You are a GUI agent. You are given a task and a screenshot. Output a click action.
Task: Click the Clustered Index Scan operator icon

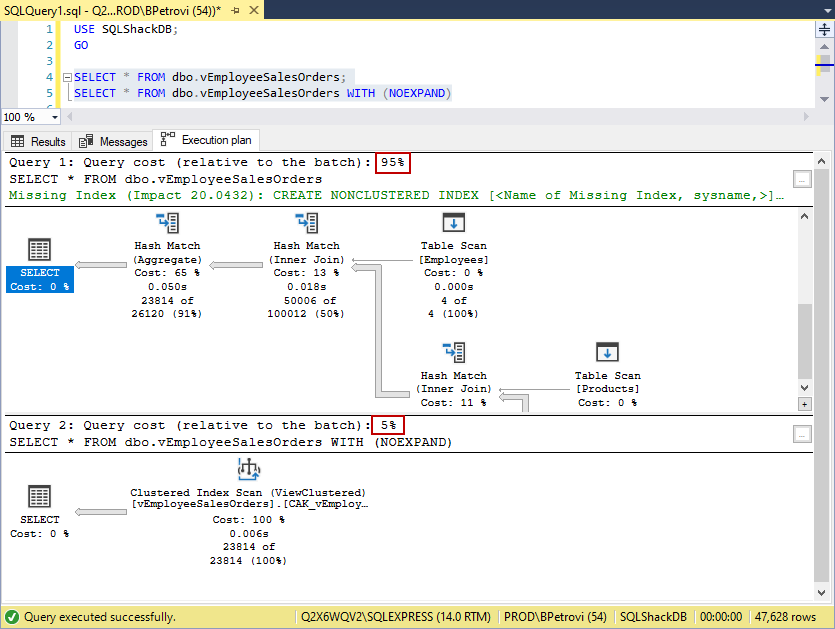(248, 470)
